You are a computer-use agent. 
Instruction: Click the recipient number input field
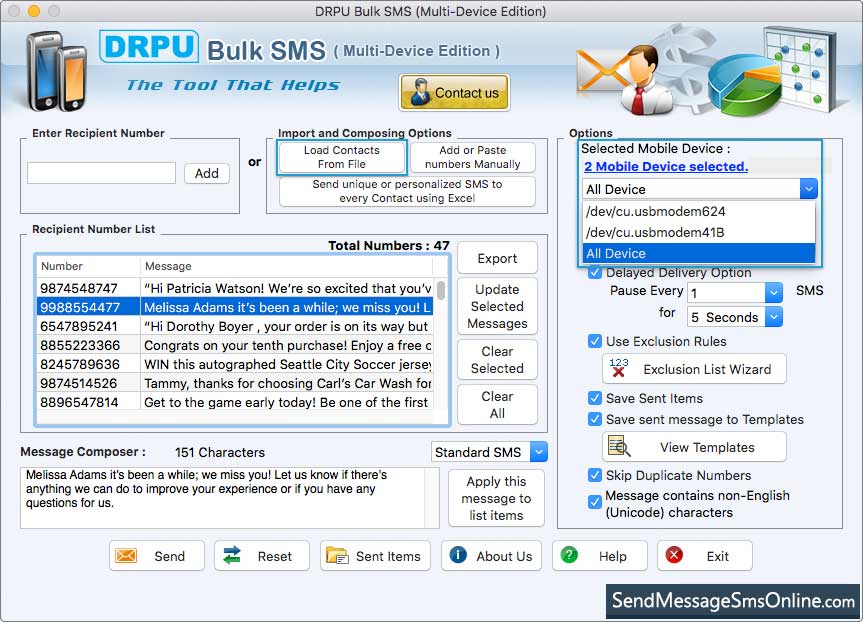[101, 173]
